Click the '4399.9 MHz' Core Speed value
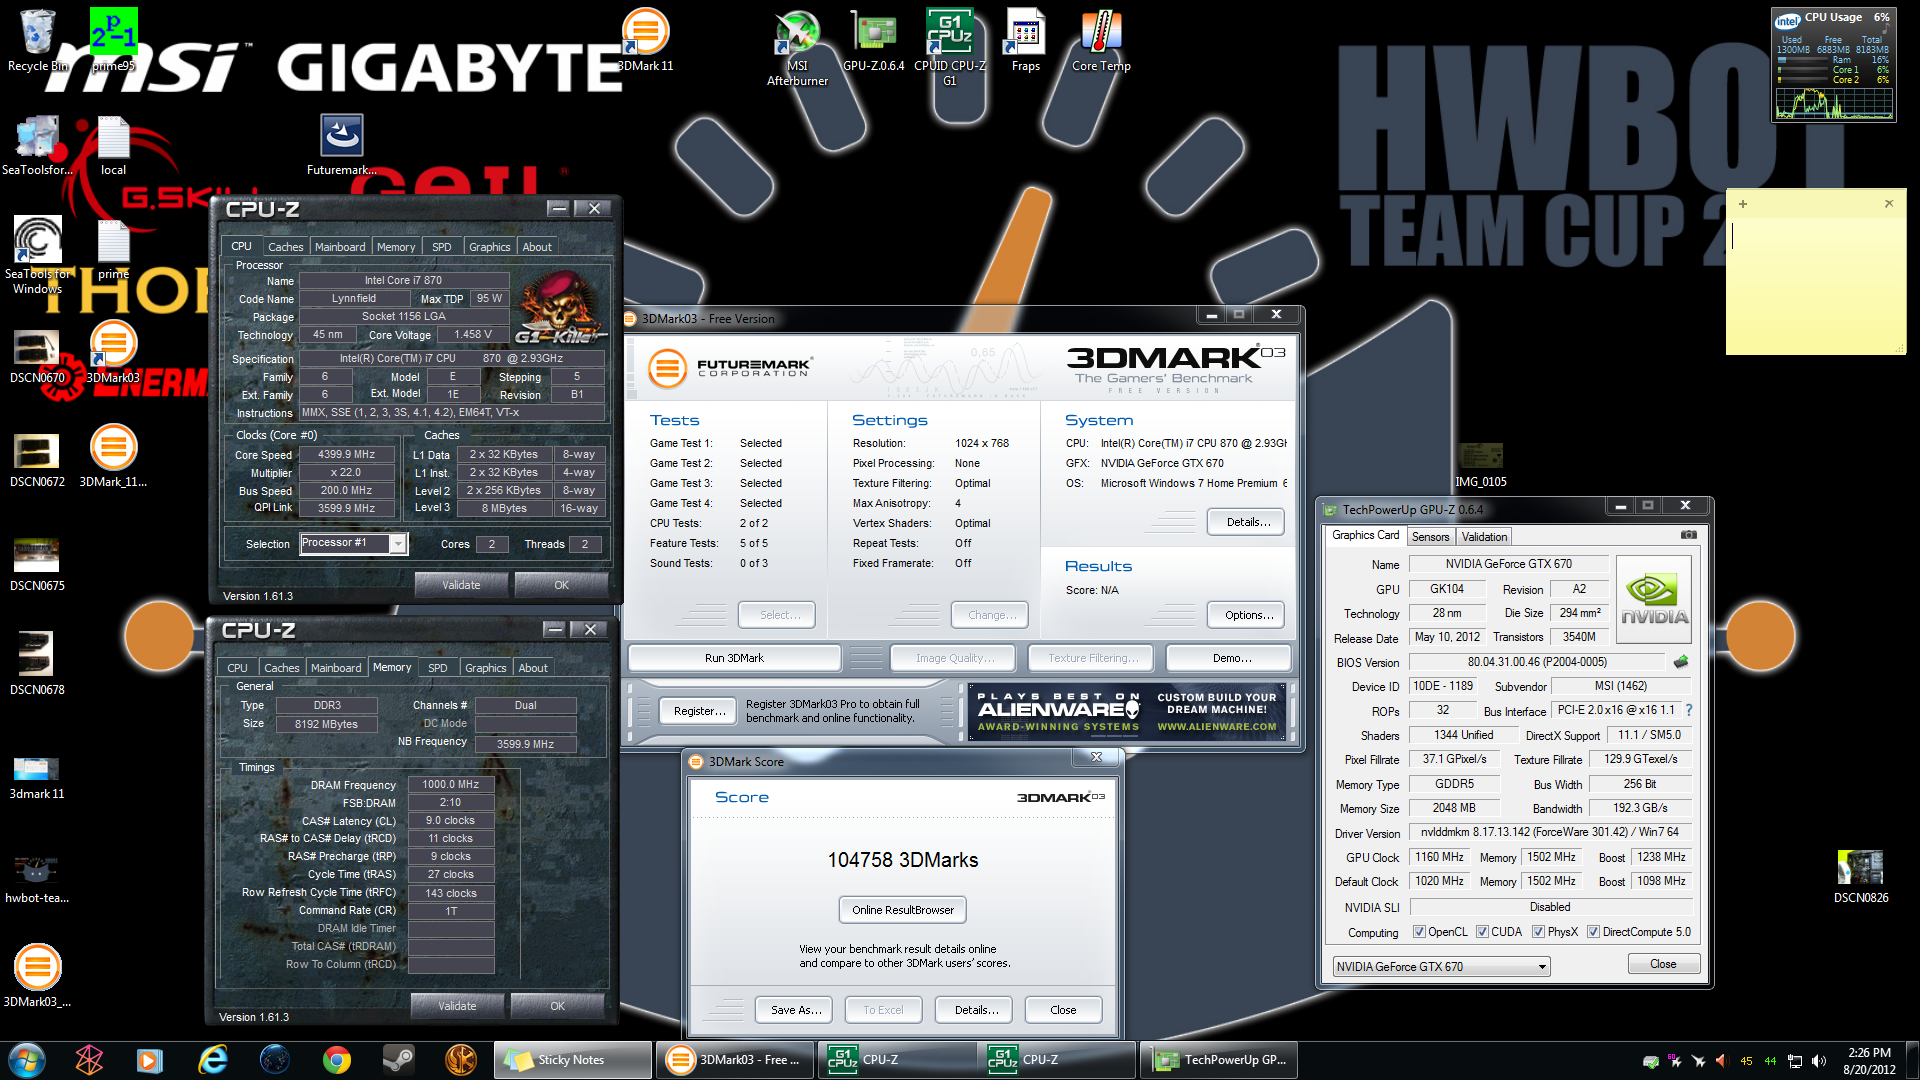This screenshot has width=1920, height=1080. 346,454
